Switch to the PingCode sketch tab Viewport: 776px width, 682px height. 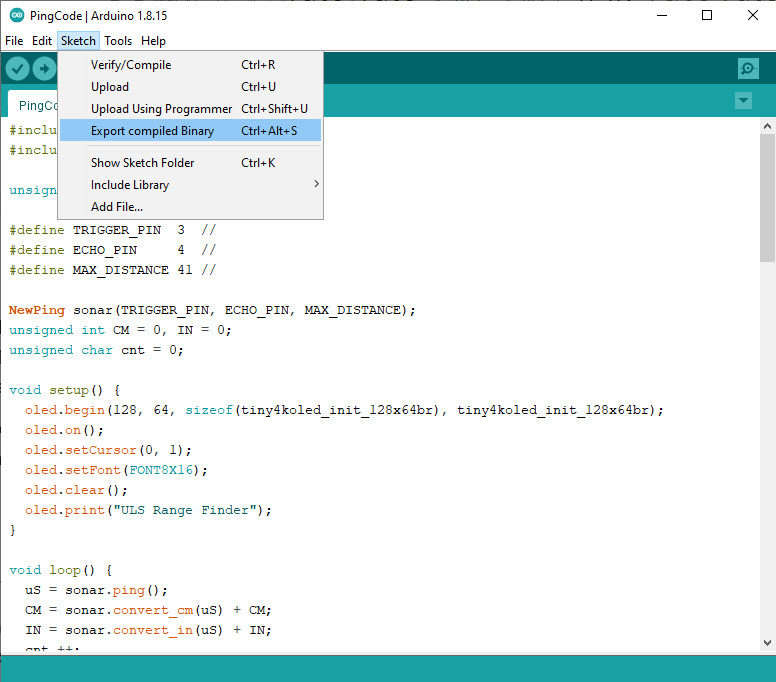(x=32, y=105)
